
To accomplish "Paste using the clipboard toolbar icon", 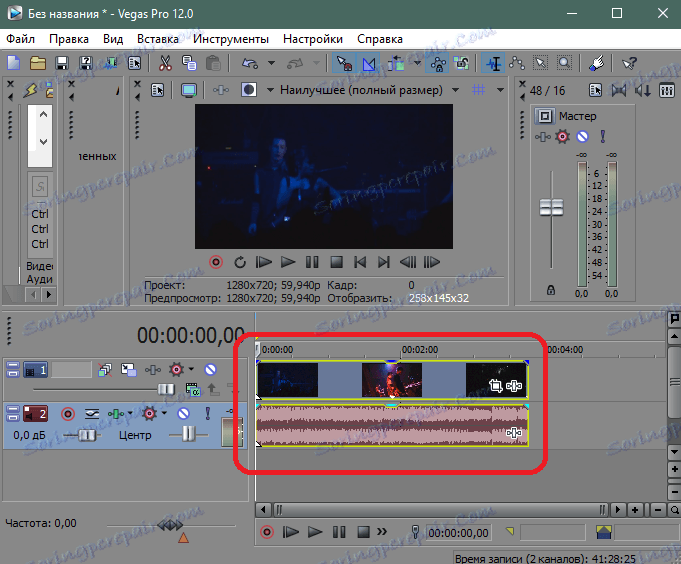I will pos(213,63).
